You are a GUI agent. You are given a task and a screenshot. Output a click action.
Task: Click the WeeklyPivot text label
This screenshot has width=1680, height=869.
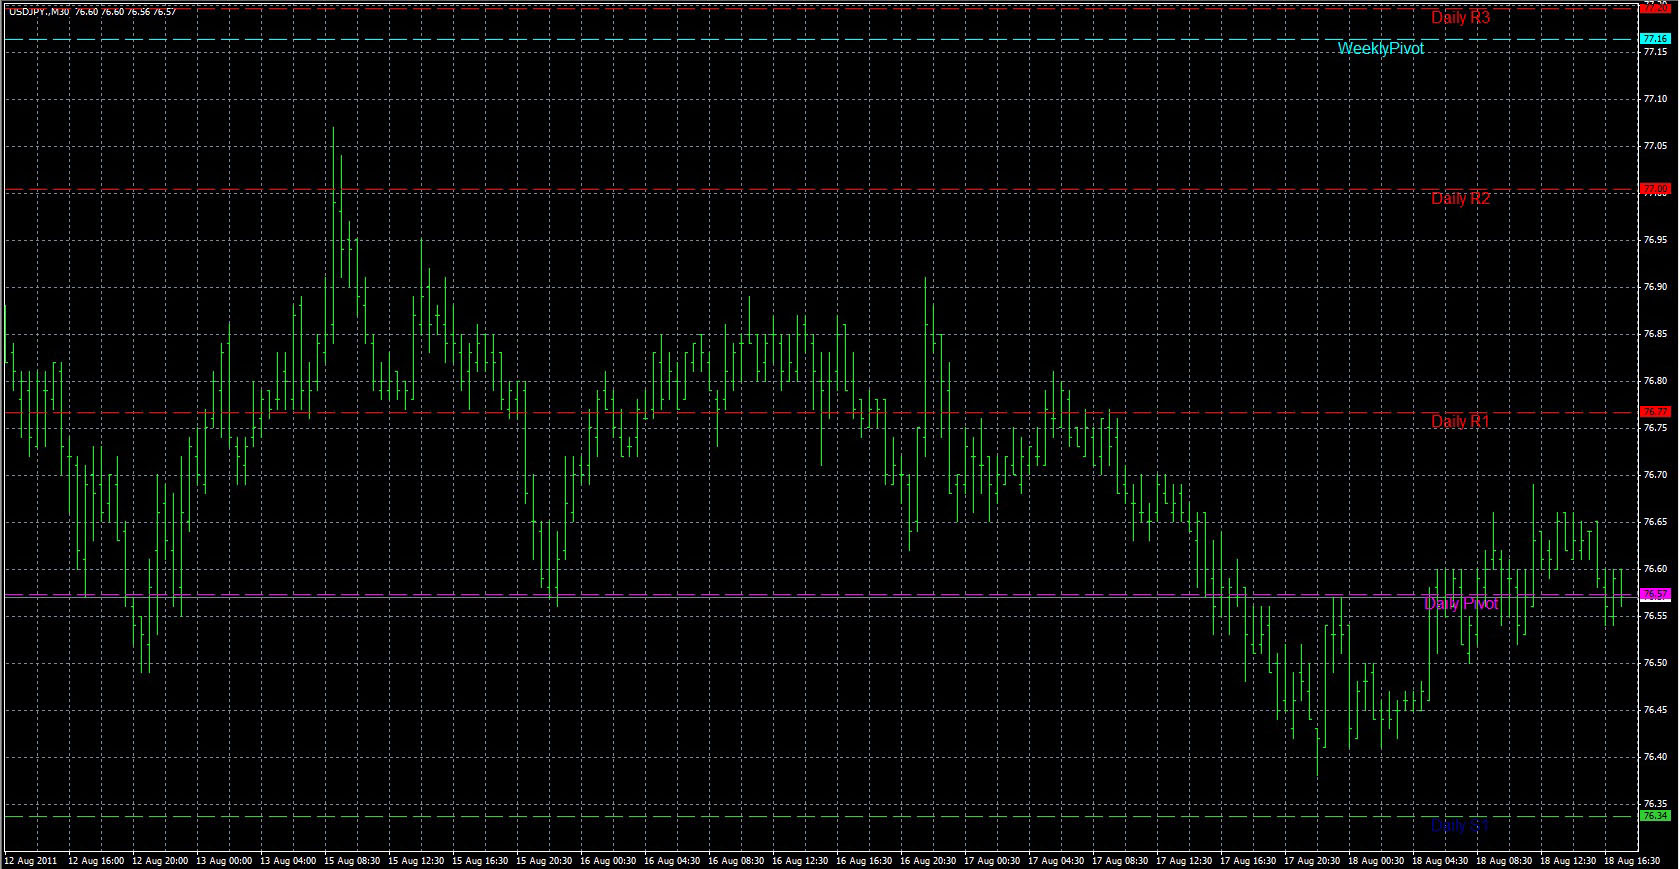(1380, 48)
